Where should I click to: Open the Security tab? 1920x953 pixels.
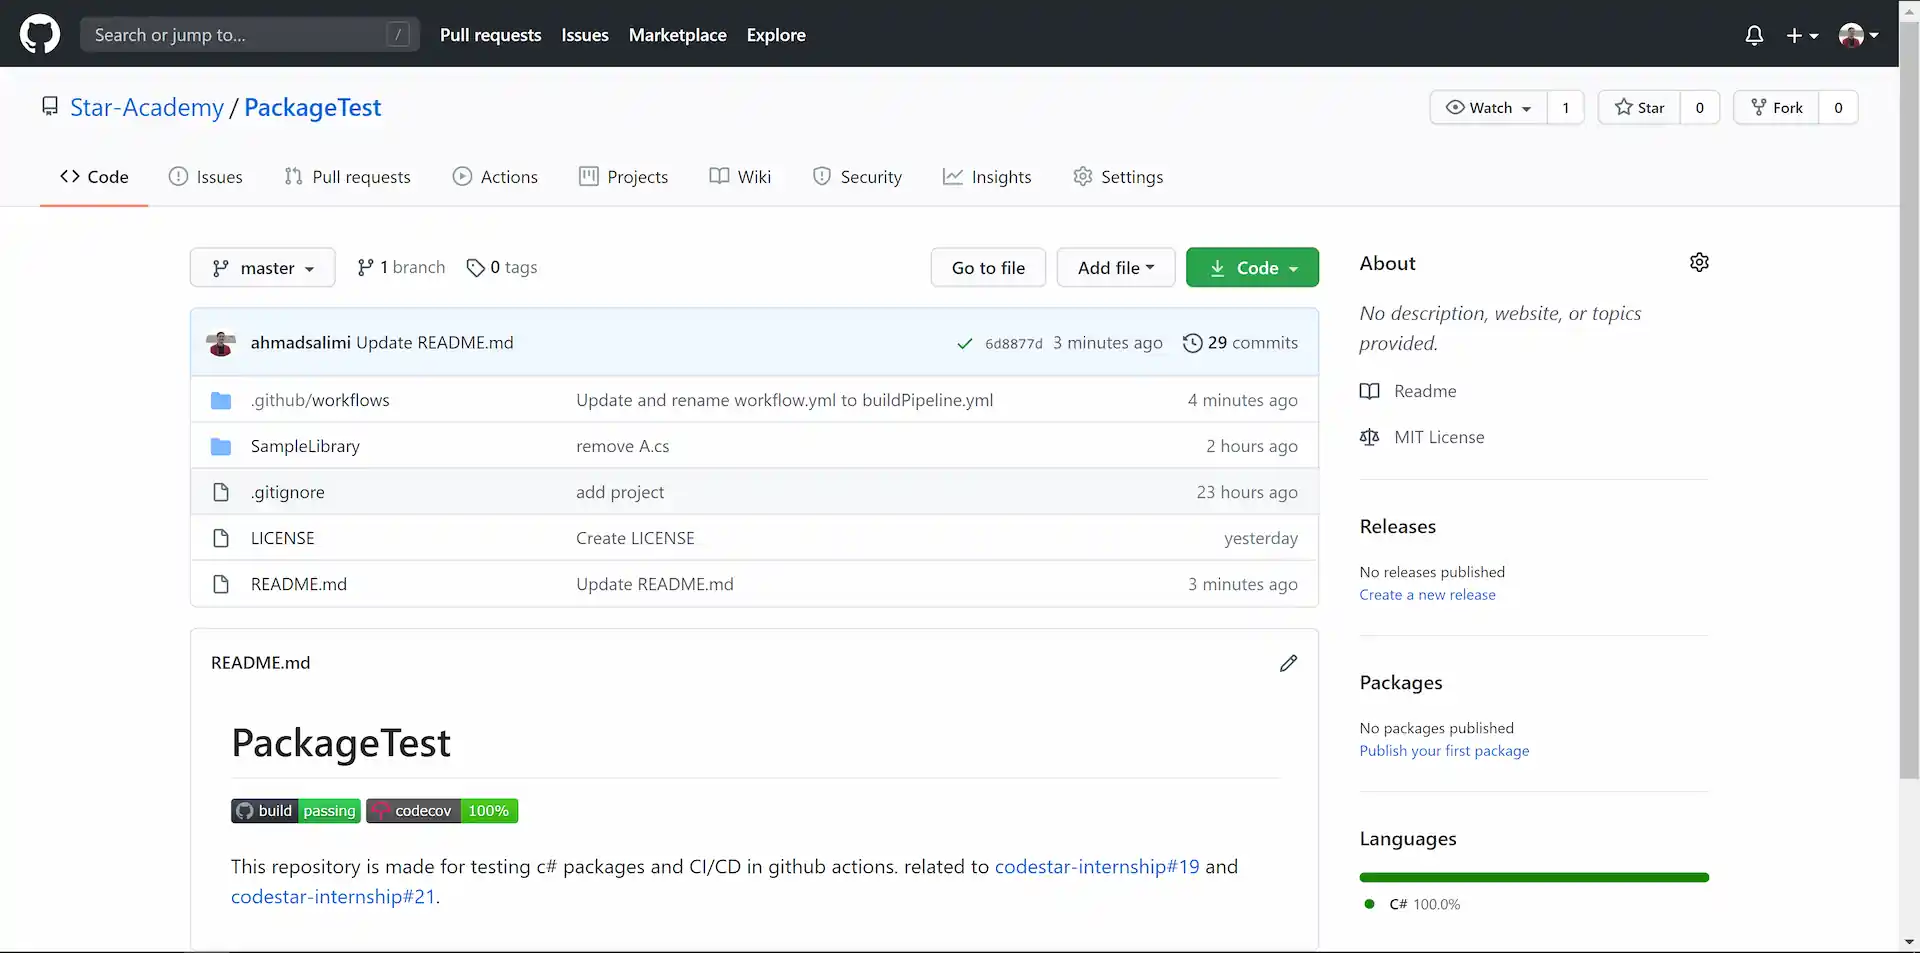(x=857, y=177)
